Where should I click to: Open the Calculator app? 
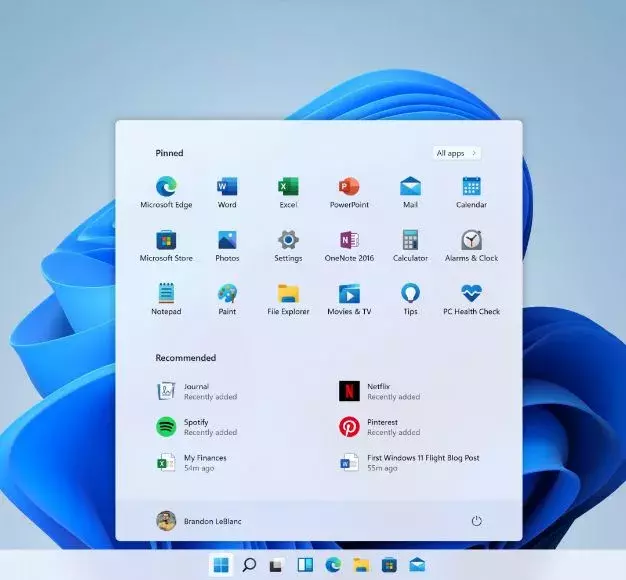[x=410, y=245]
